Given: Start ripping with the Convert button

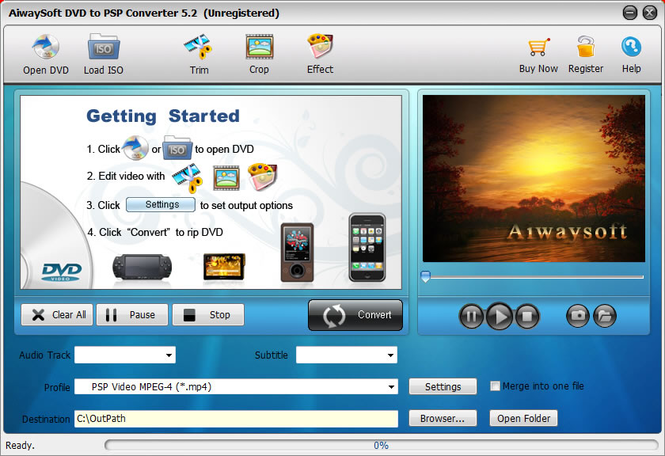Looking at the screenshot, I should pos(355,315).
